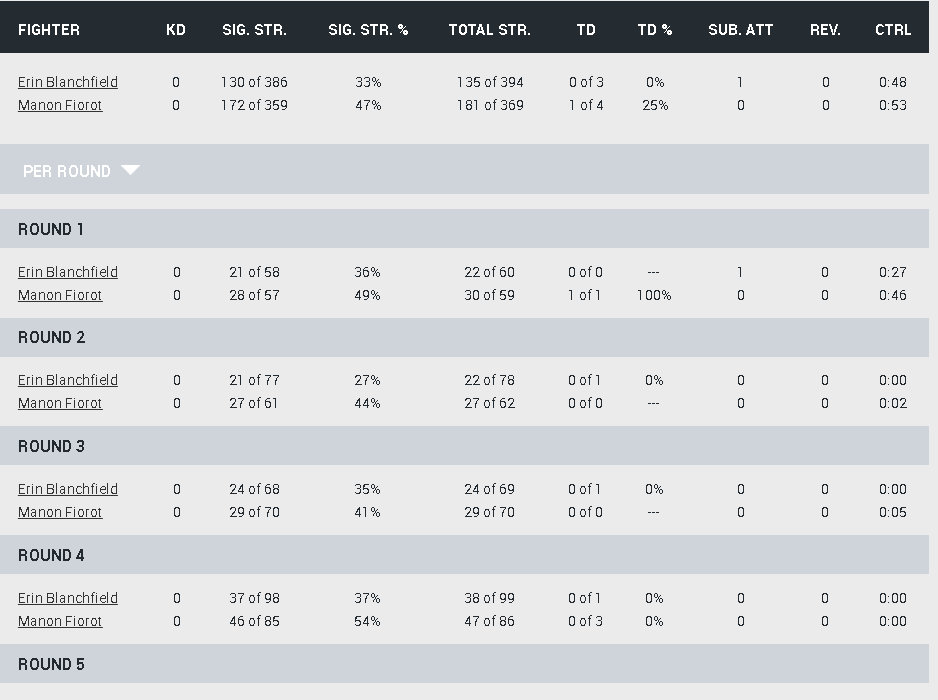Open Erin Blanchfield profile from Round 3
This screenshot has height=700, width=938.
tap(68, 489)
